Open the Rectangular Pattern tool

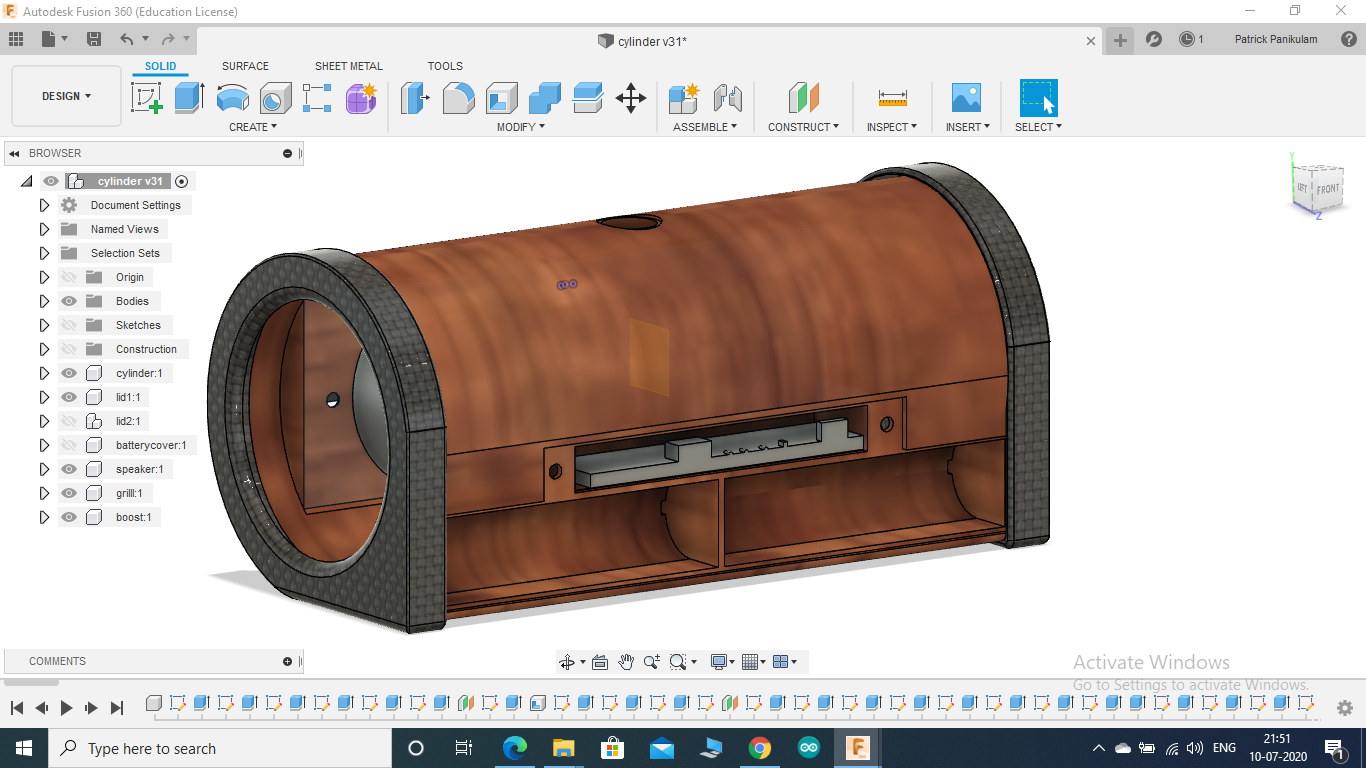pos(318,98)
